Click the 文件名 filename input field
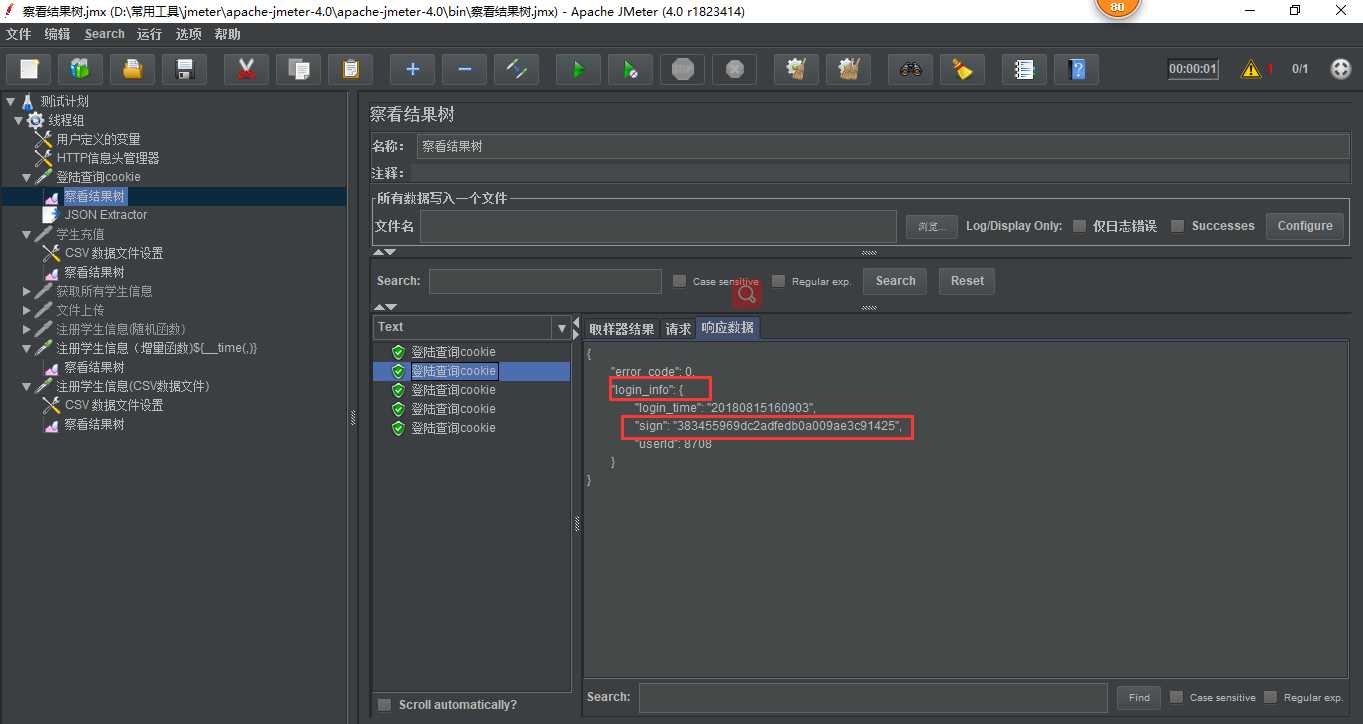The width and height of the screenshot is (1363, 724). [658, 226]
